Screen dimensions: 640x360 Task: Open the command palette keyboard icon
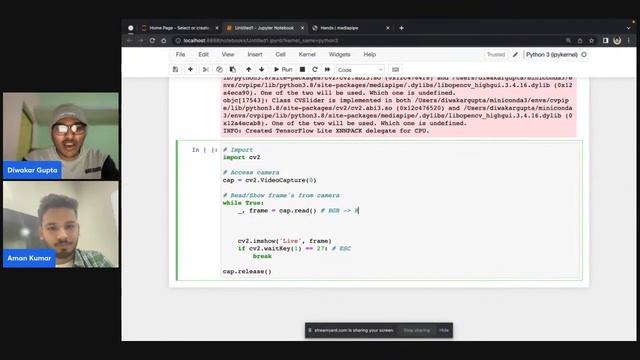(395, 70)
